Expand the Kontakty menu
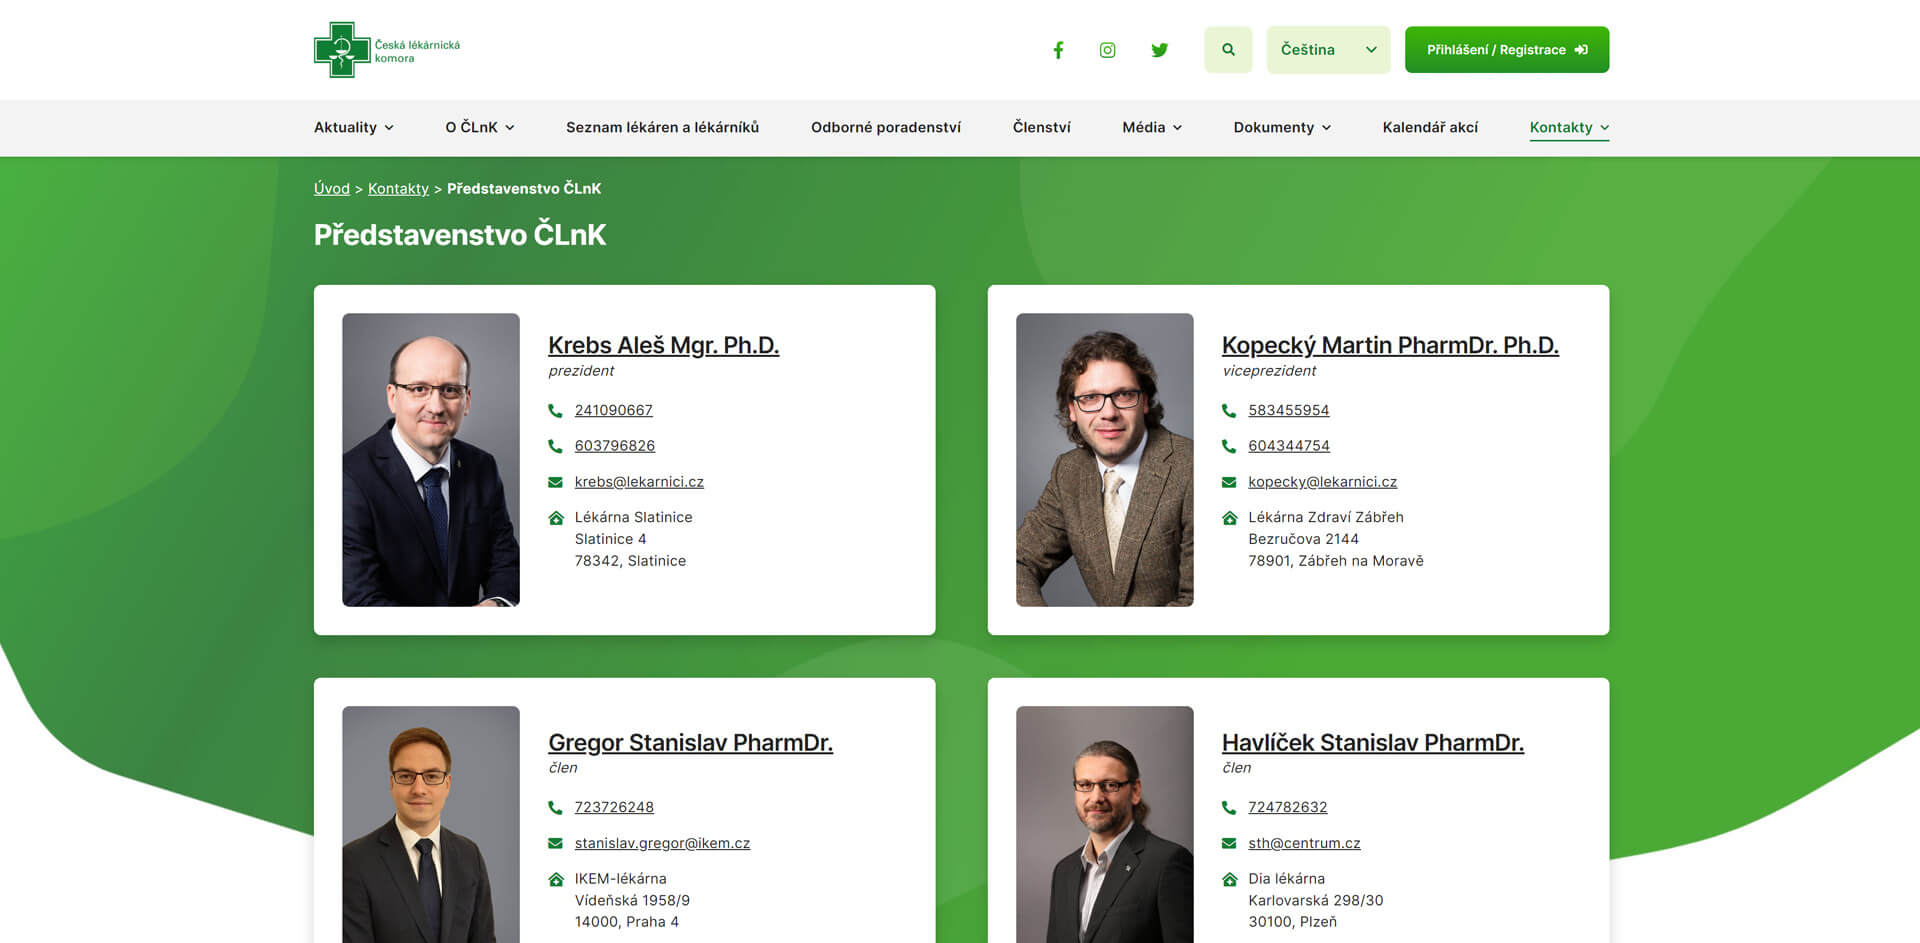Screen dimensions: 1920x943 point(1569,128)
